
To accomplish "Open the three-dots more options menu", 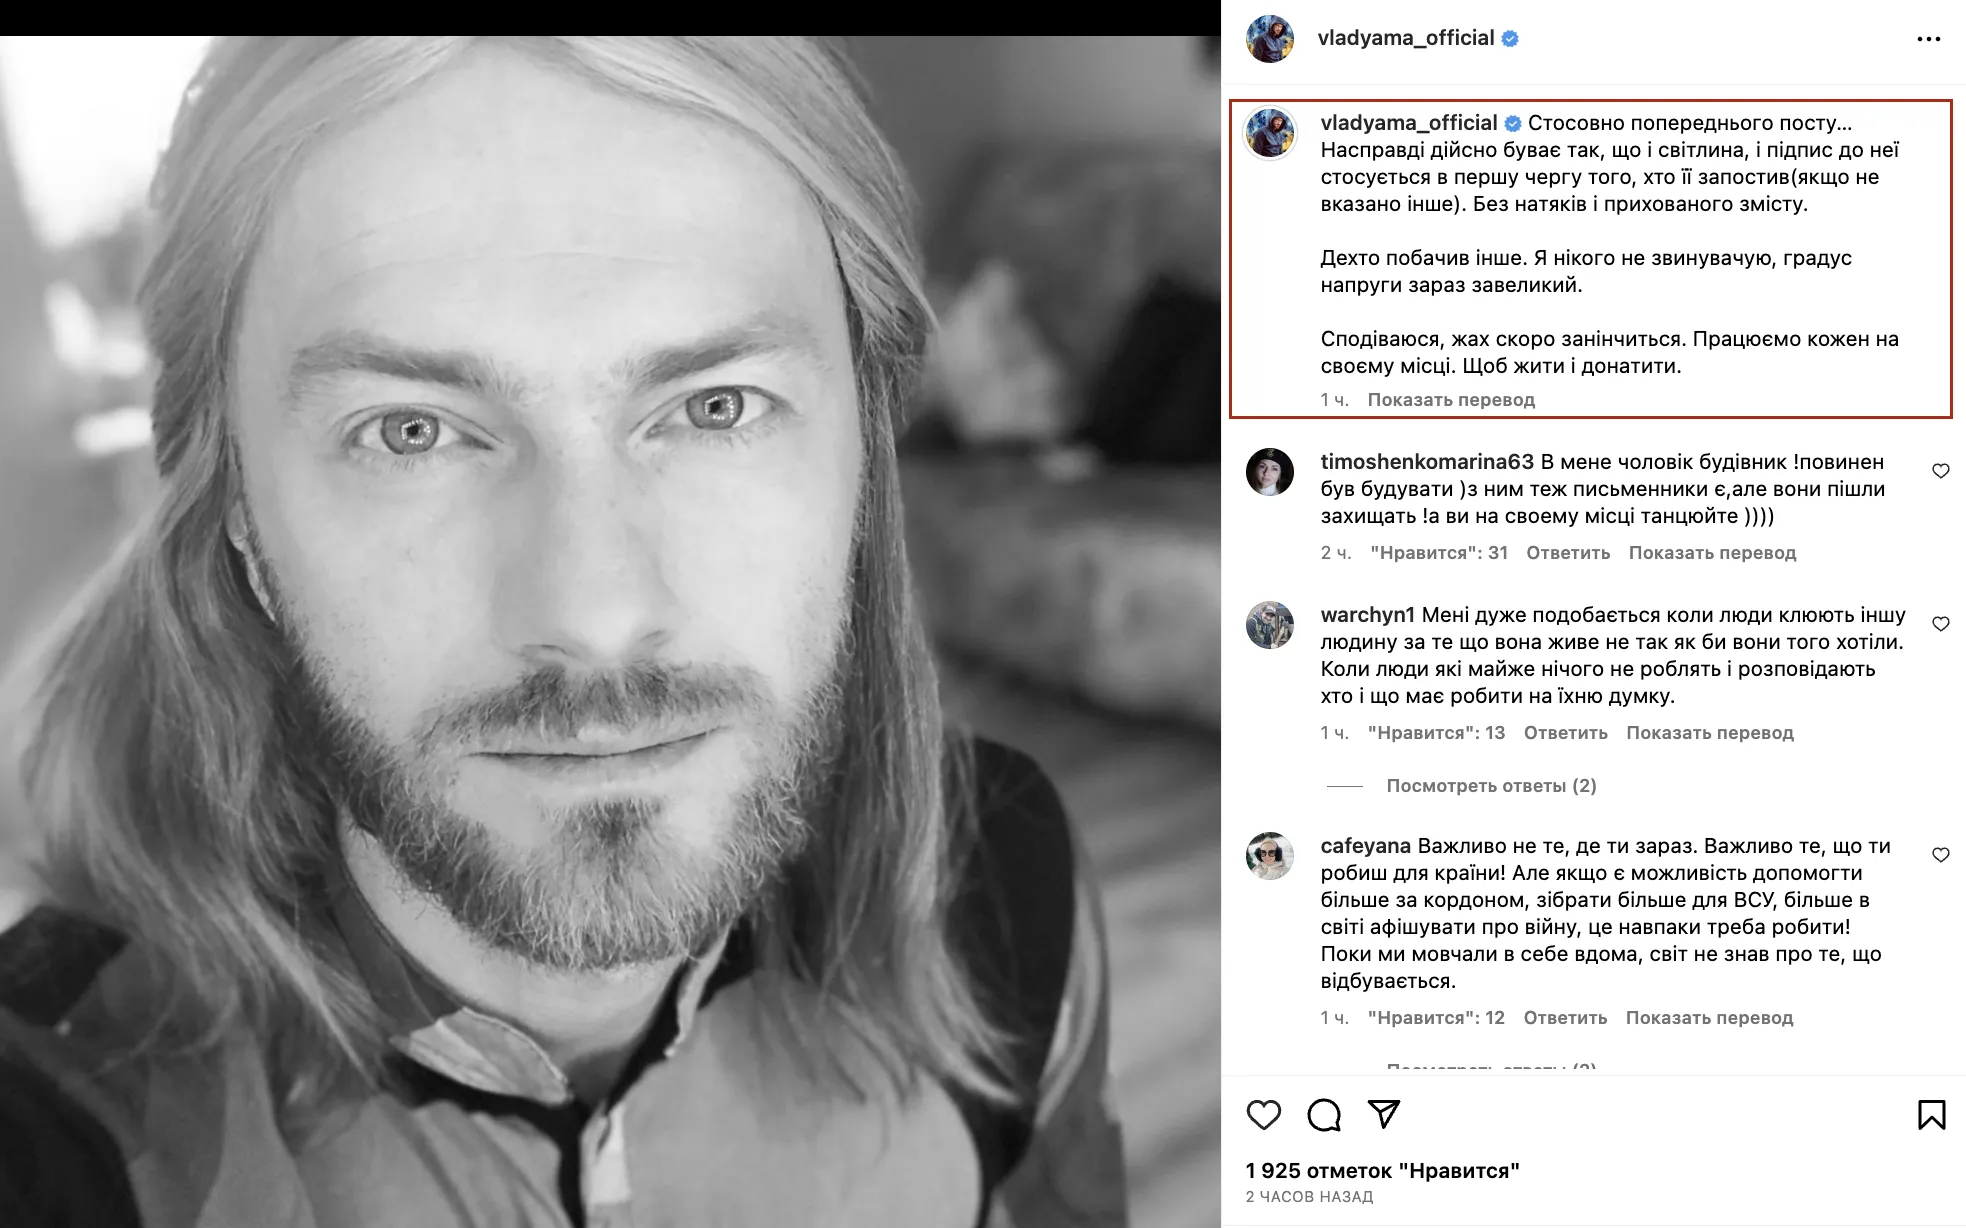I will click(x=1928, y=39).
